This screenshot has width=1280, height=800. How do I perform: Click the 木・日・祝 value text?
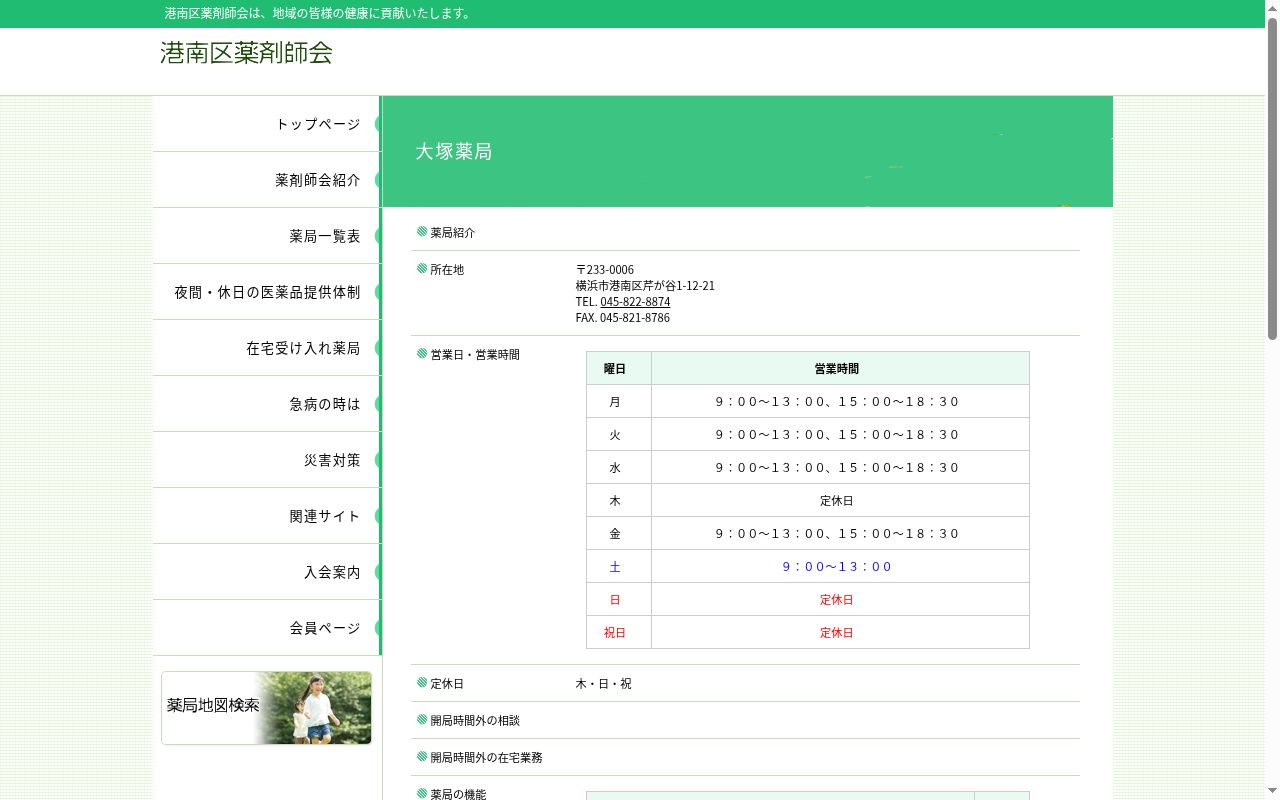[x=604, y=684]
